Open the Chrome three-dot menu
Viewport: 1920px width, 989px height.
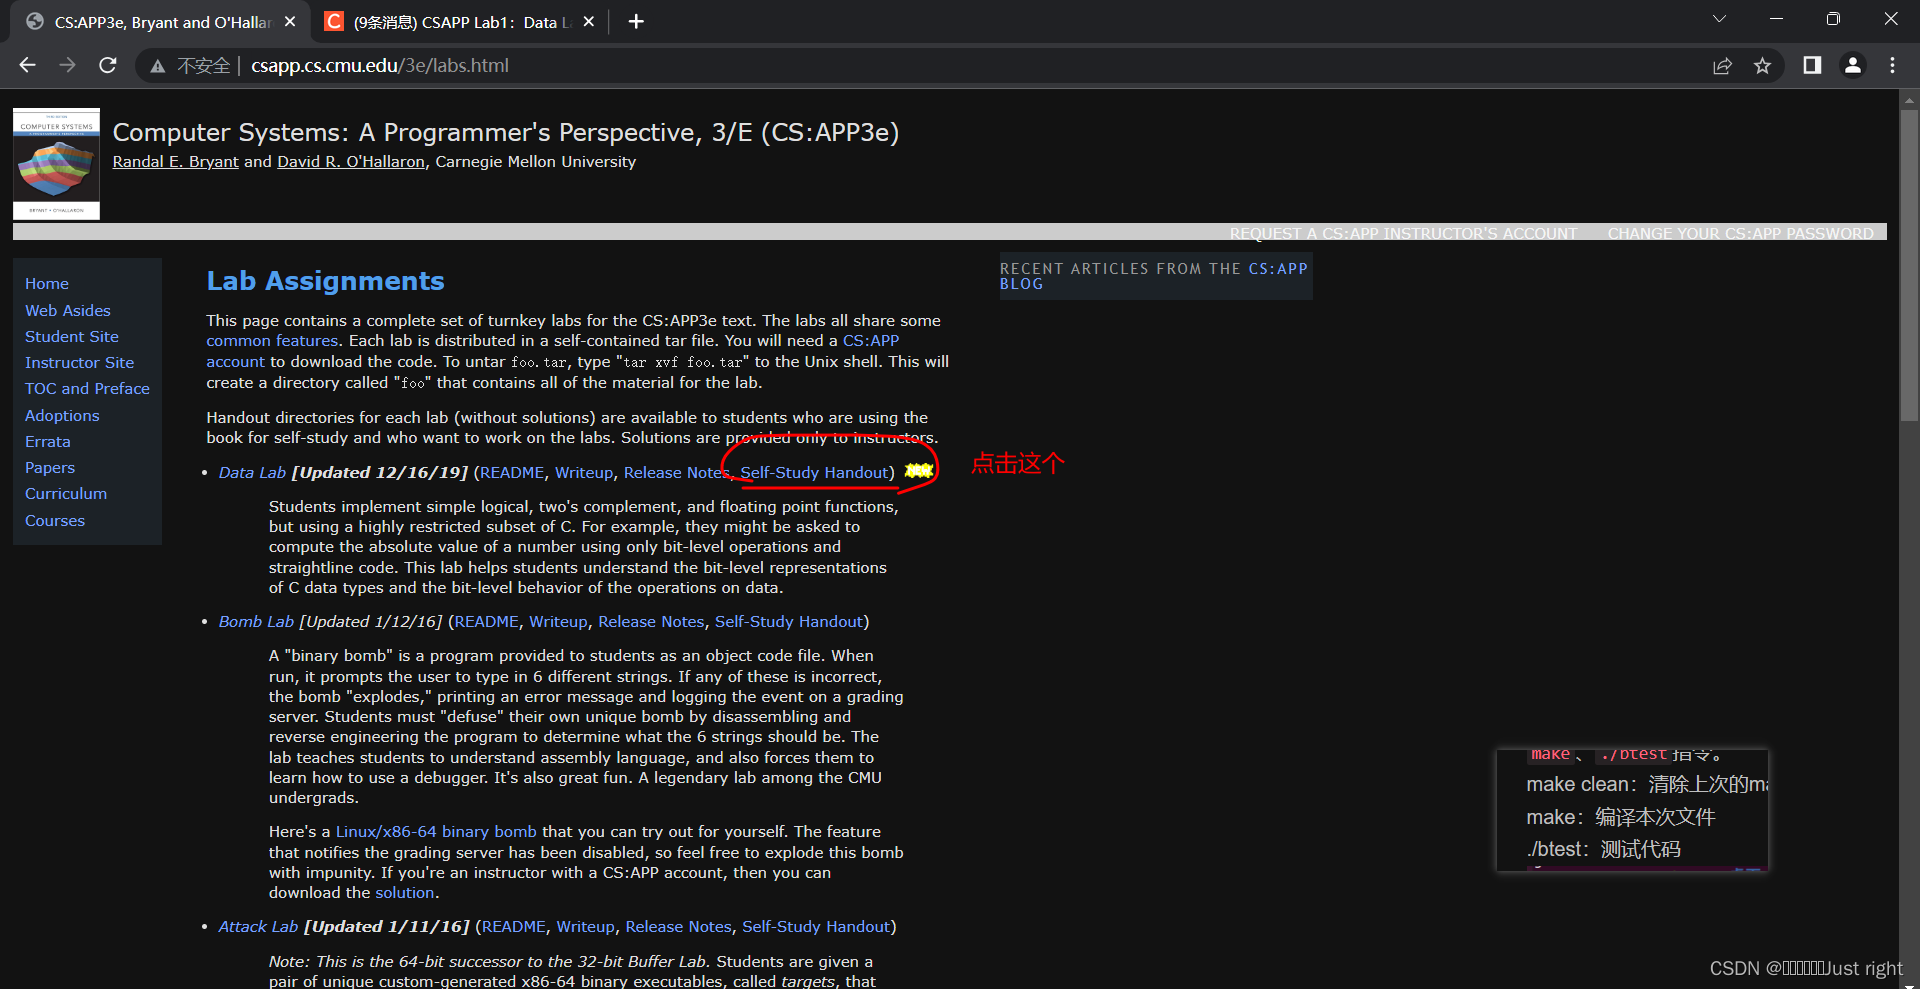tap(1892, 65)
